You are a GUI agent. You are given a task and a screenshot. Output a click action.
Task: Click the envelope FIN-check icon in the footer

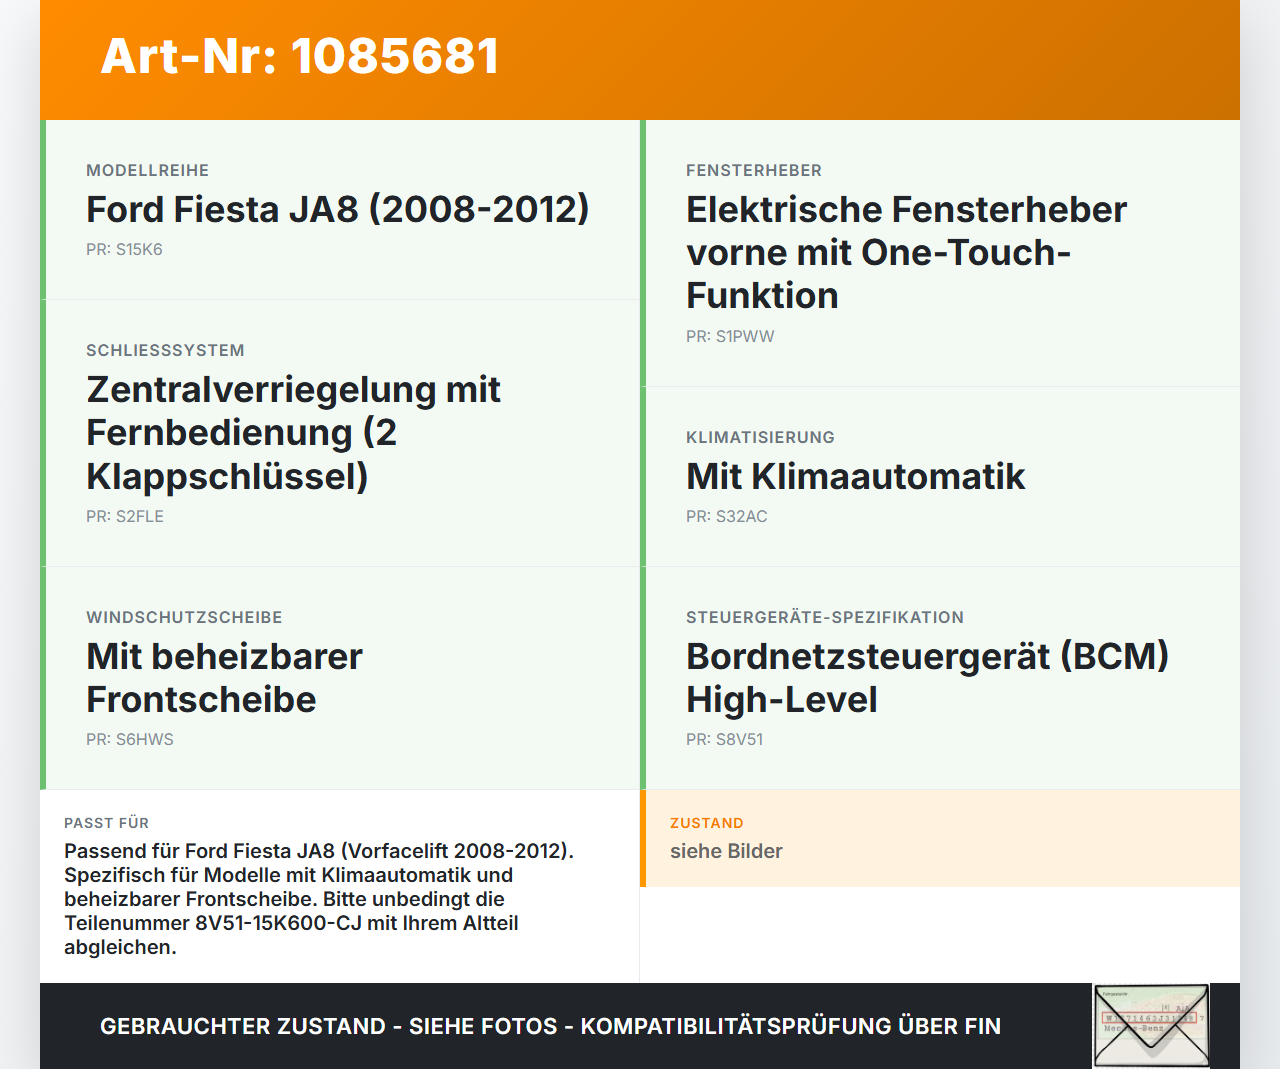(x=1152, y=1026)
